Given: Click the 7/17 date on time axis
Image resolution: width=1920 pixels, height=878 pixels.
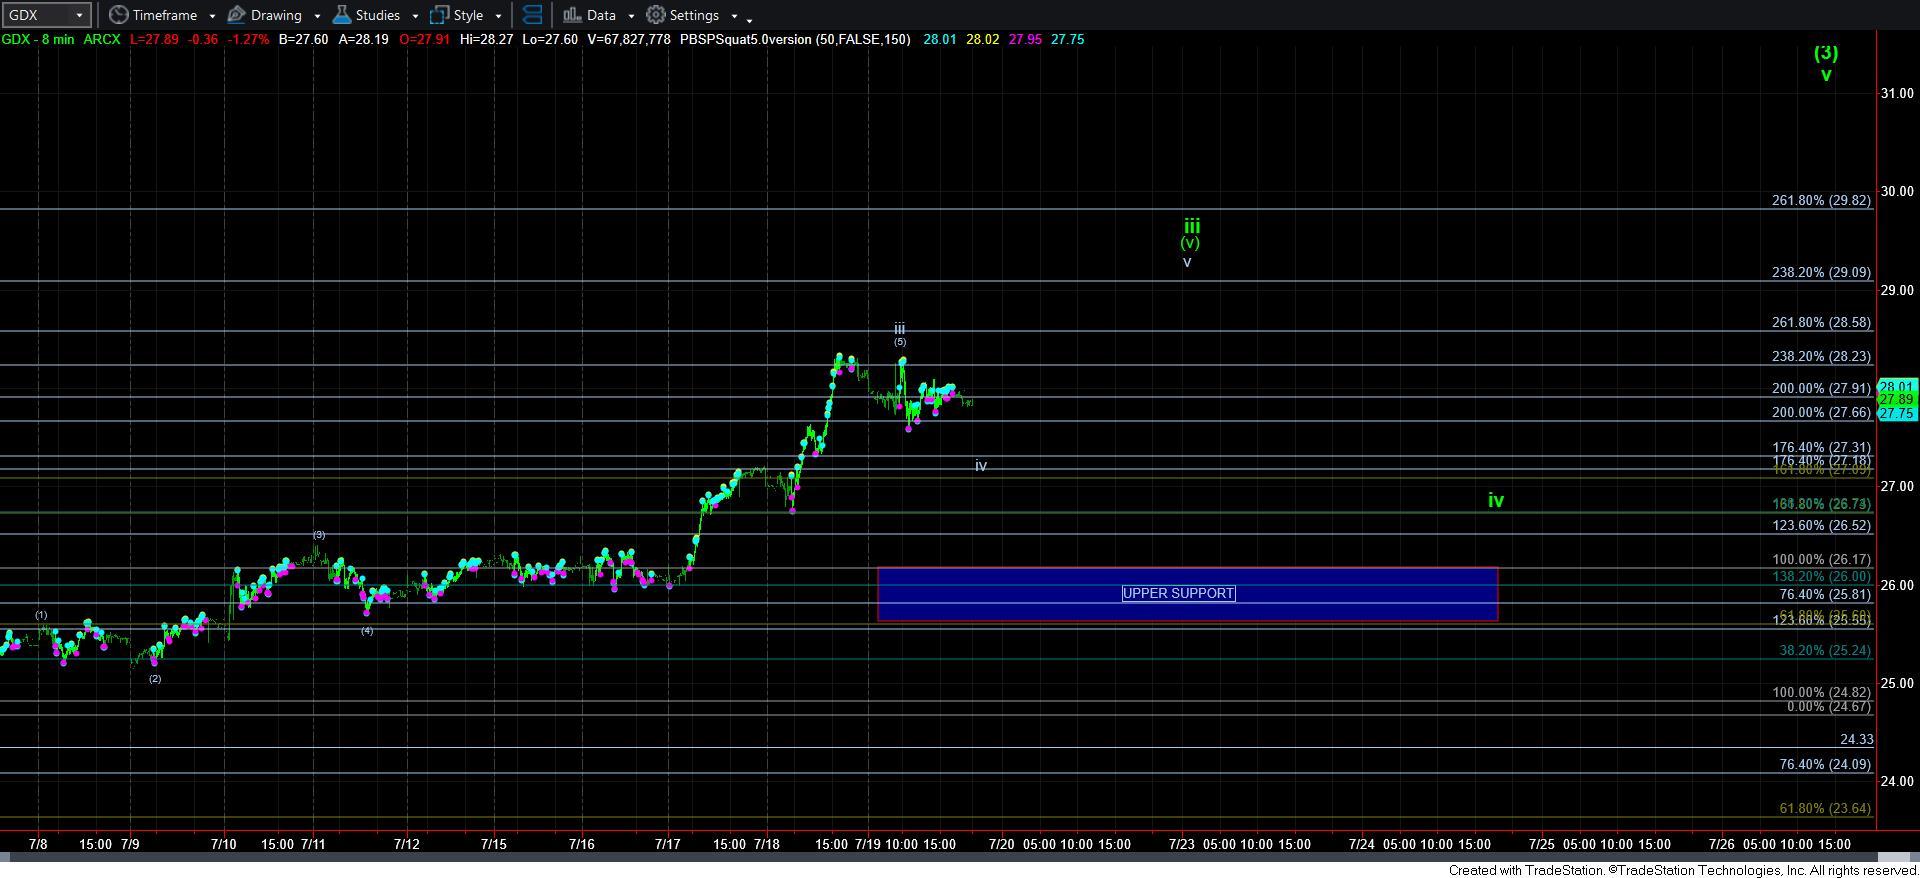Looking at the screenshot, I should (667, 844).
